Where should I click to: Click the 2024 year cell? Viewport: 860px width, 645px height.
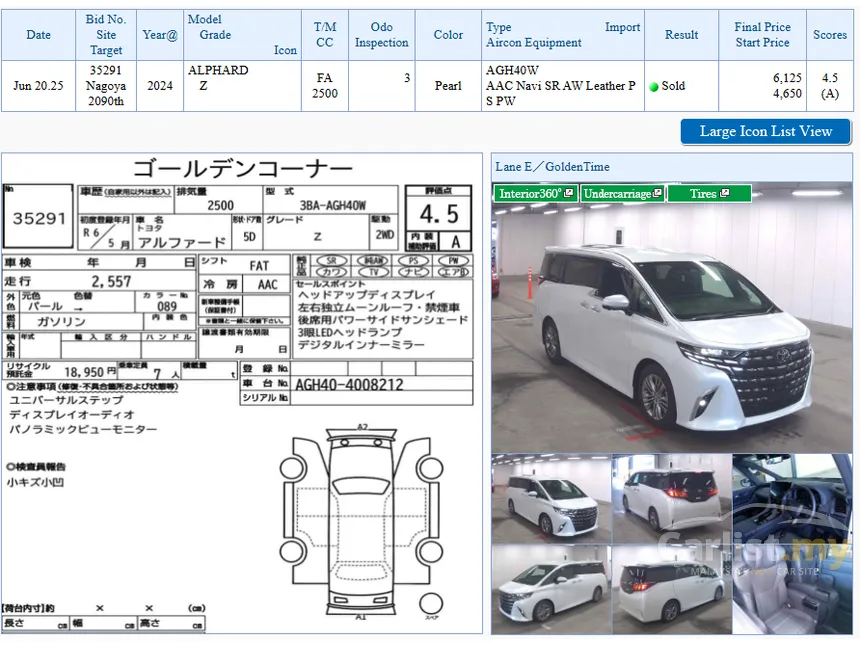click(x=160, y=86)
